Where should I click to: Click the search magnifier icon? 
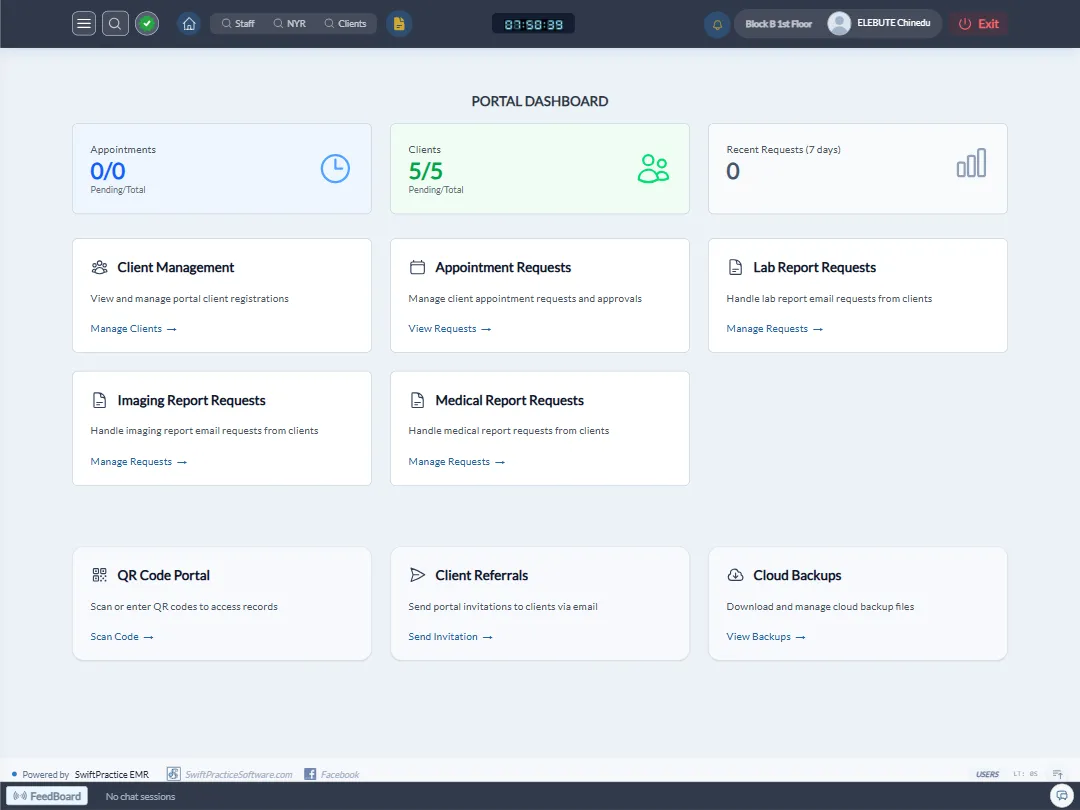click(x=115, y=23)
